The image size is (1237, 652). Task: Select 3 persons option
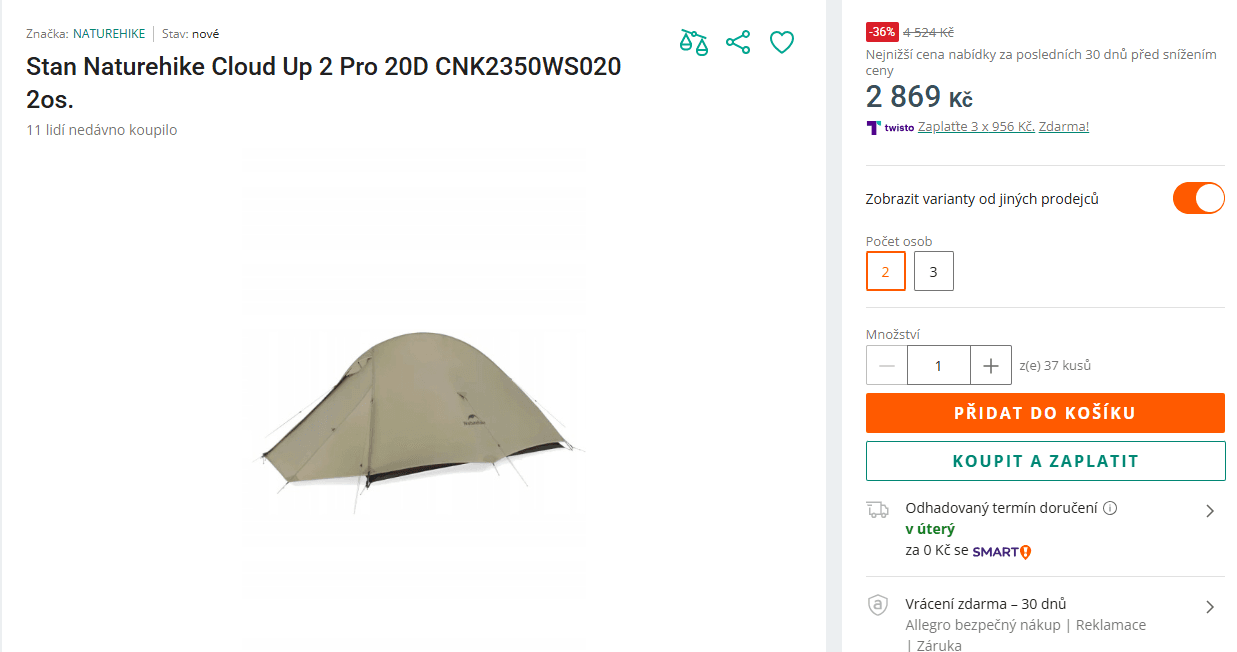pyautogui.click(x=933, y=270)
